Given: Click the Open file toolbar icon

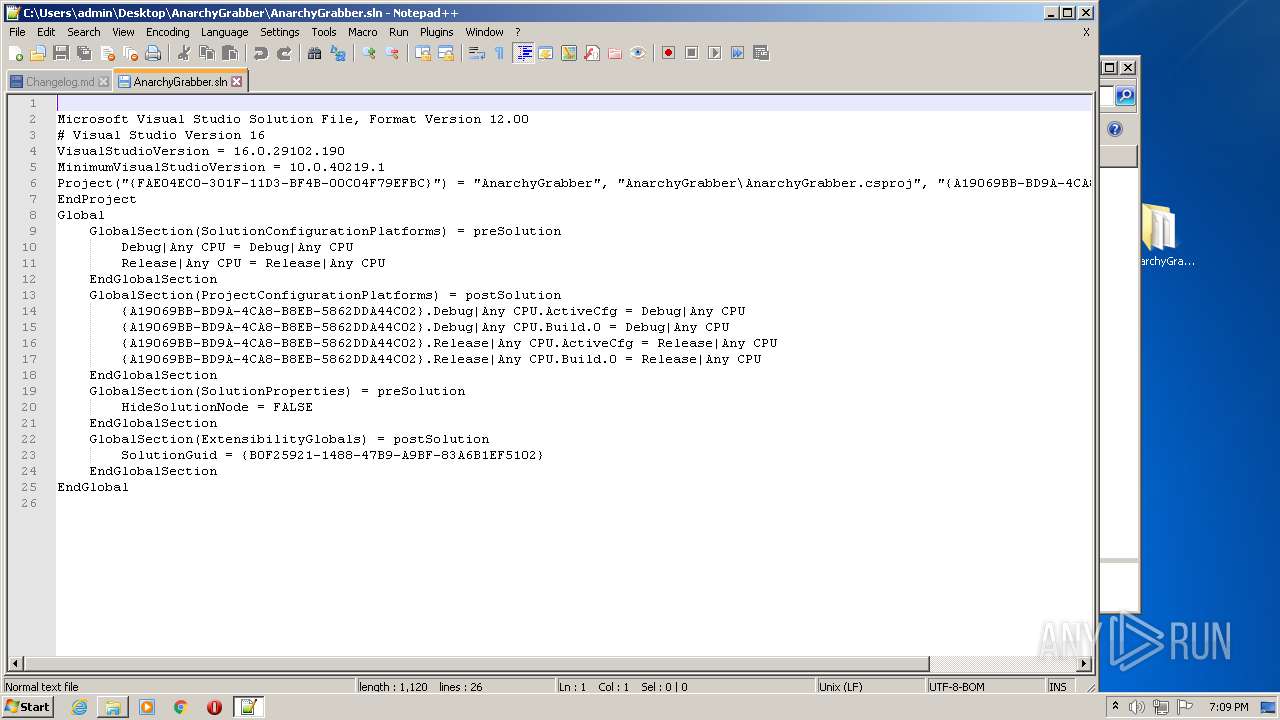Looking at the screenshot, I should pyautogui.click(x=38, y=53).
